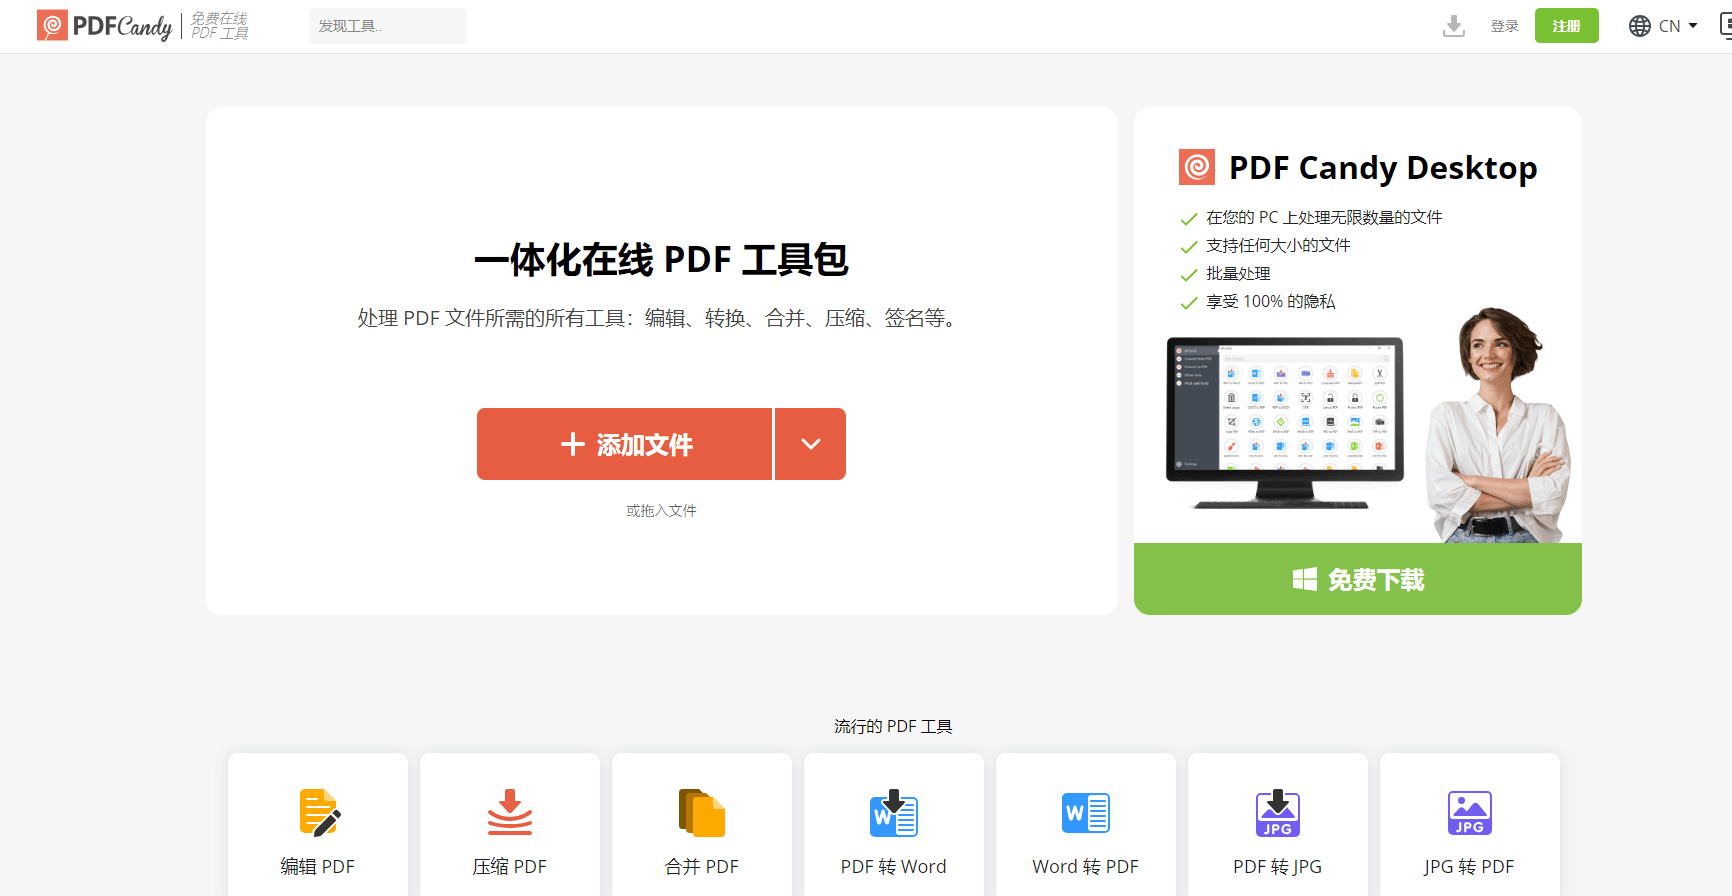Image resolution: width=1732 pixels, height=896 pixels.
Task: Open the 编辑 PDF tool card icon
Action: pyautogui.click(x=319, y=813)
